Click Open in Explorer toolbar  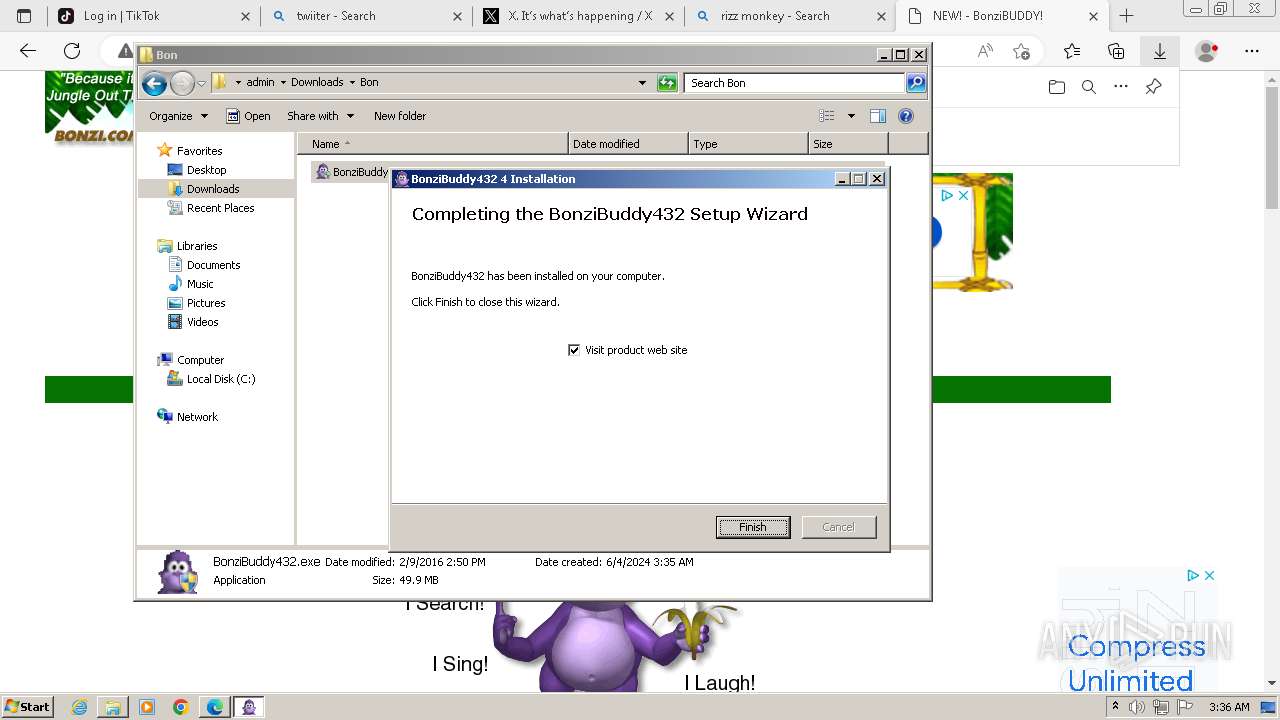click(x=248, y=116)
